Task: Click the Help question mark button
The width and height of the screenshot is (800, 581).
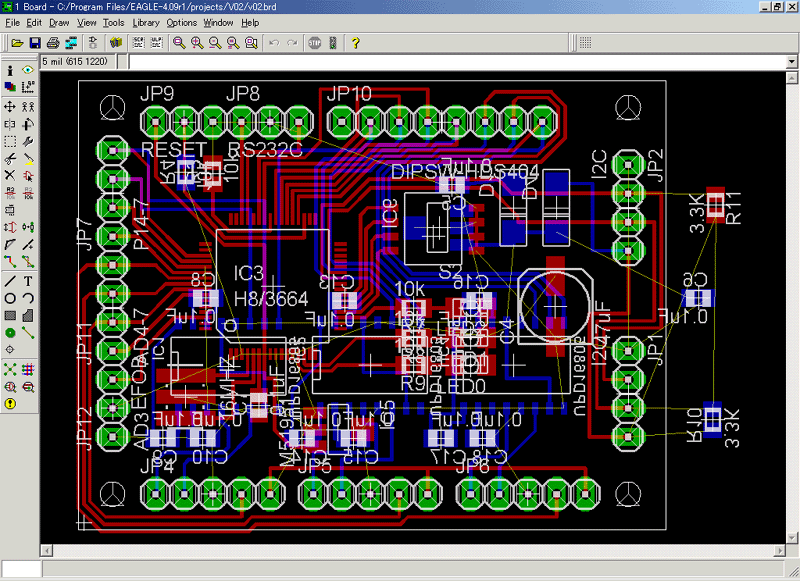Action: (355, 43)
